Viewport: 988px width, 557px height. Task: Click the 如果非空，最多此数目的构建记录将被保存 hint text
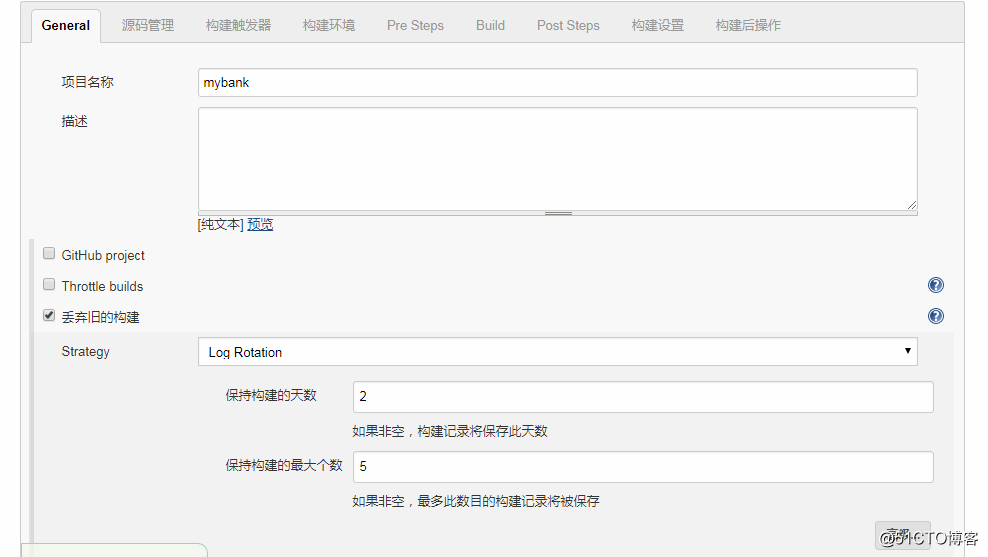[476, 502]
